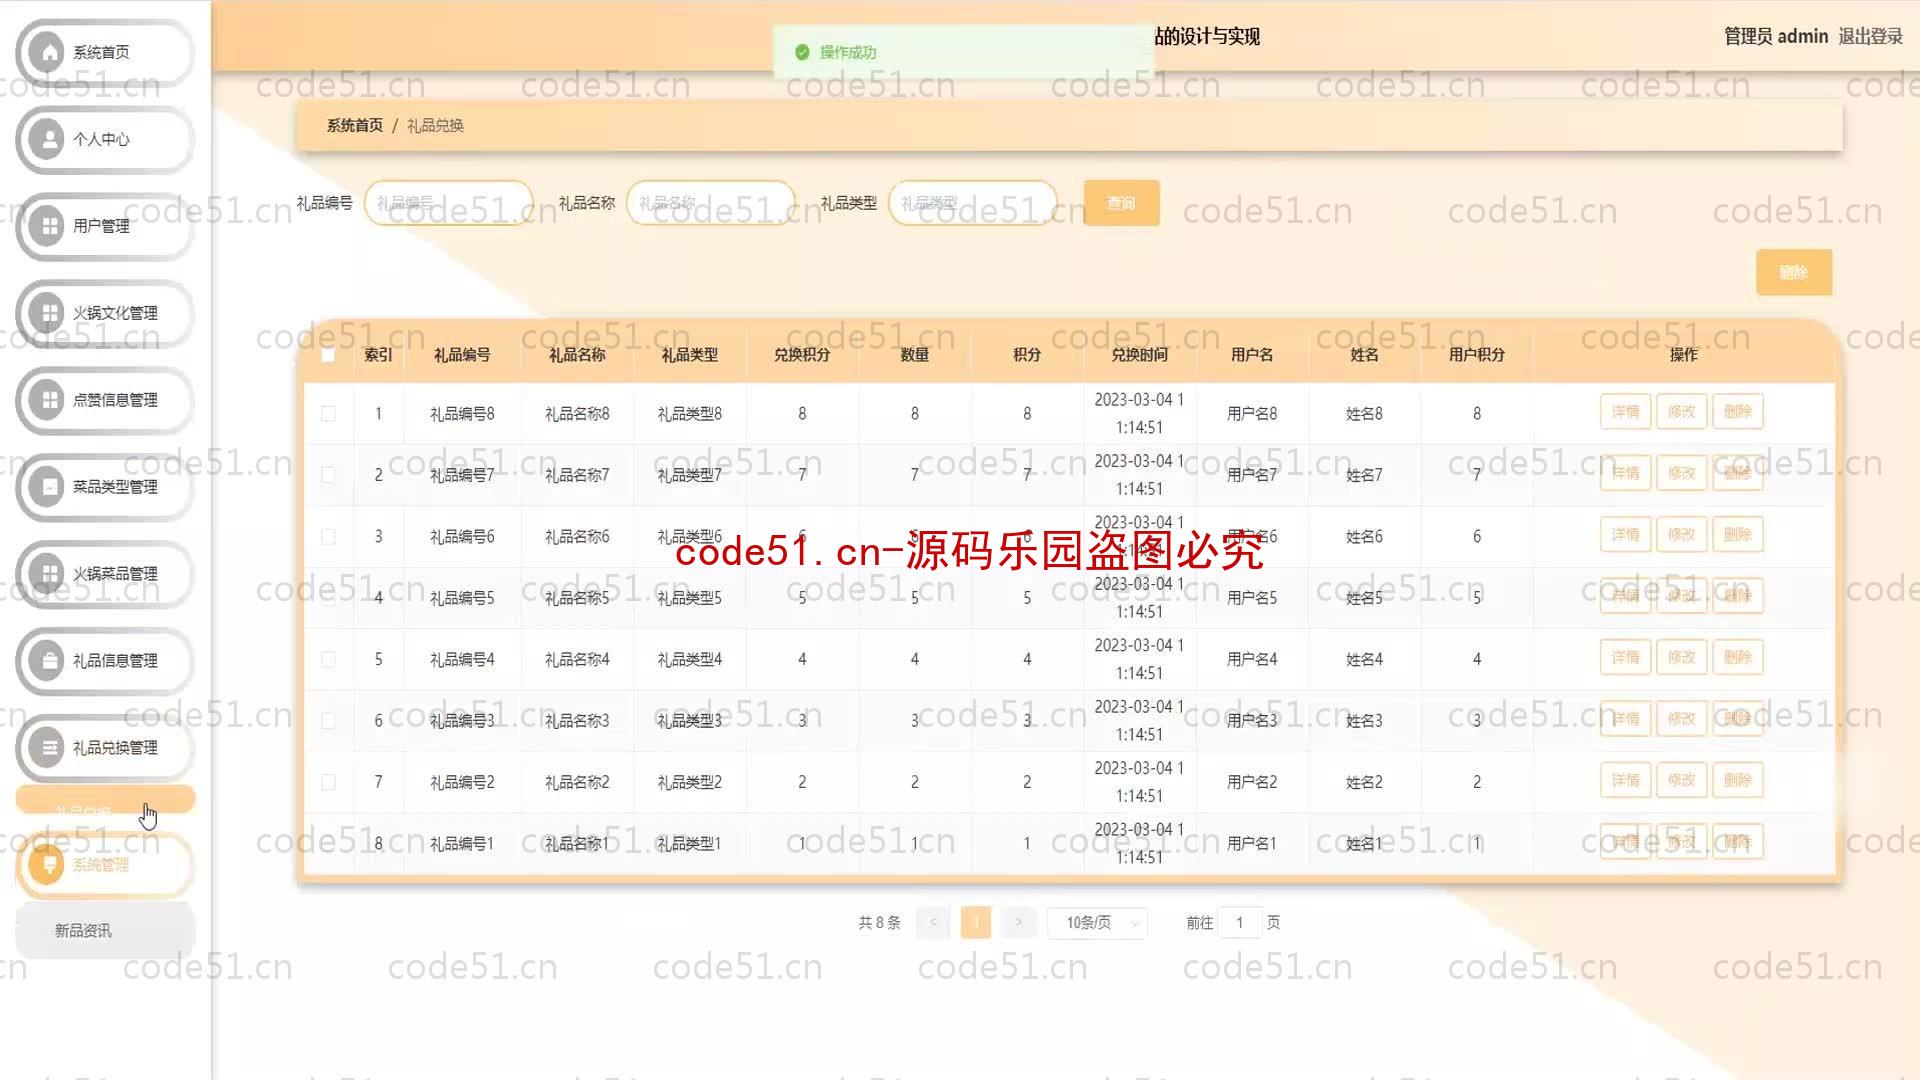Click the icon for 系统管理

47,865
